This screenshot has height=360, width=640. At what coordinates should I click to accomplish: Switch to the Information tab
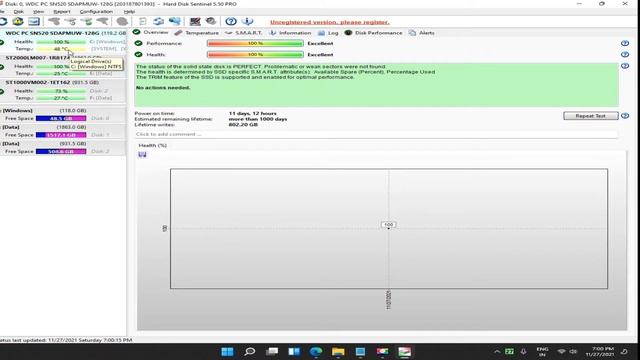pyautogui.click(x=290, y=33)
